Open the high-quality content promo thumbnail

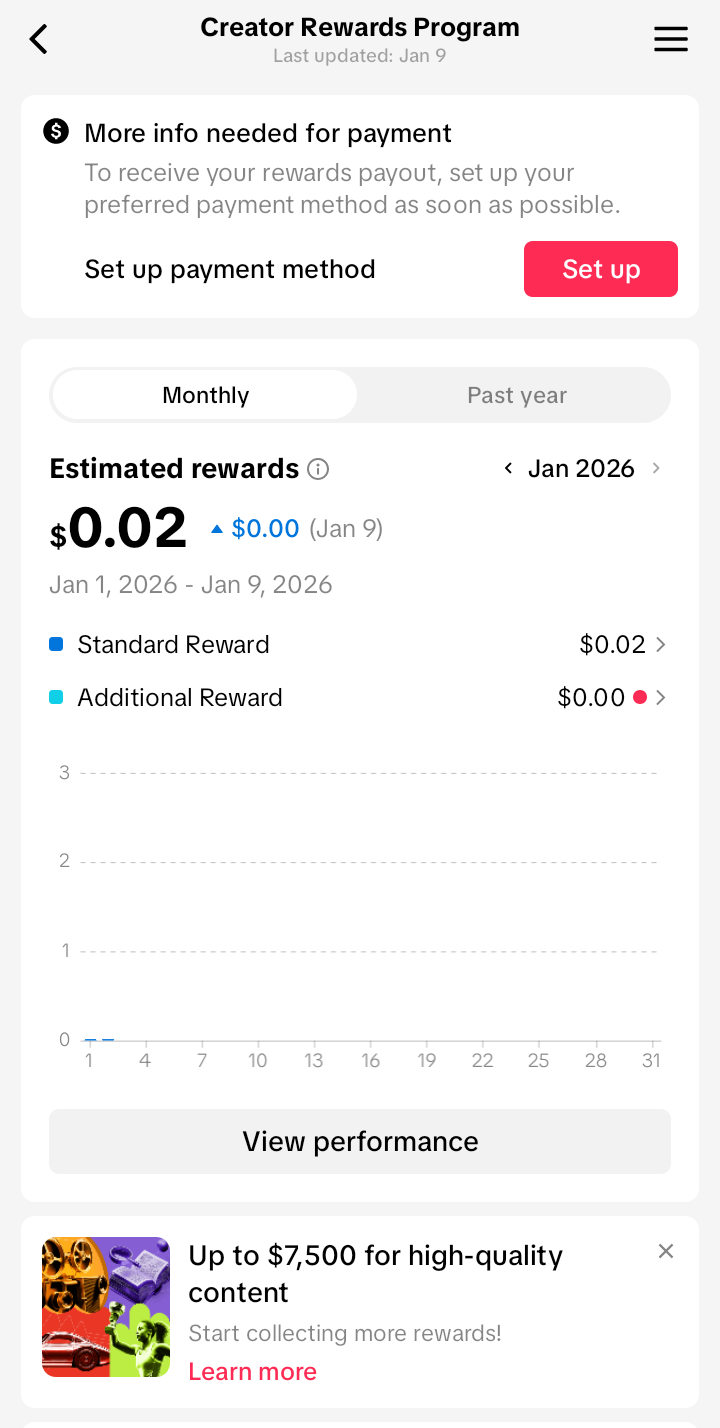[106, 1307]
